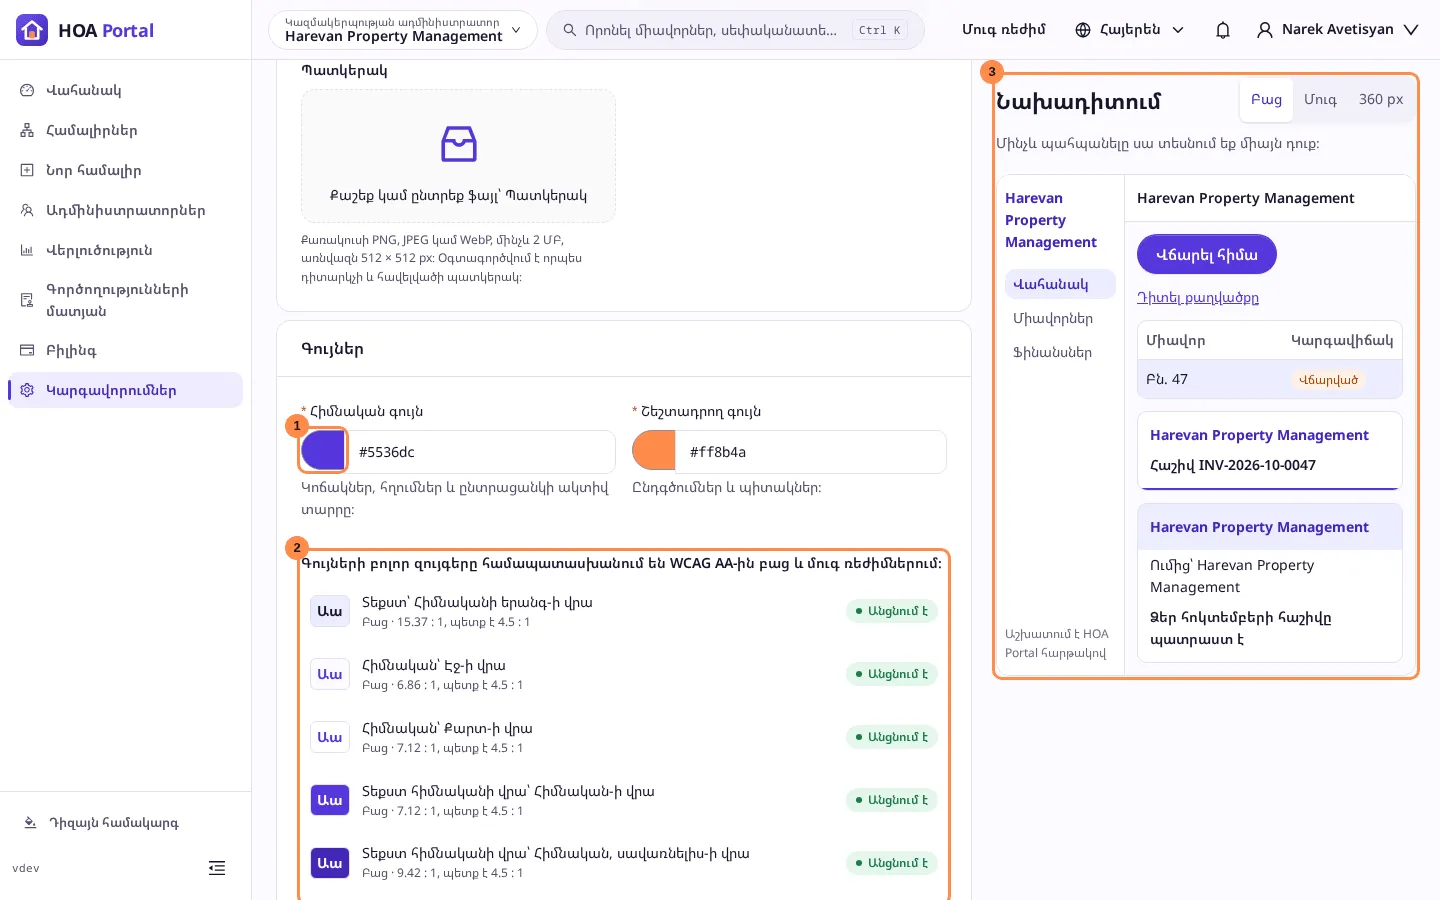Click the Ադմինիստրատորներ users icon
The width and height of the screenshot is (1440, 900).
point(27,210)
